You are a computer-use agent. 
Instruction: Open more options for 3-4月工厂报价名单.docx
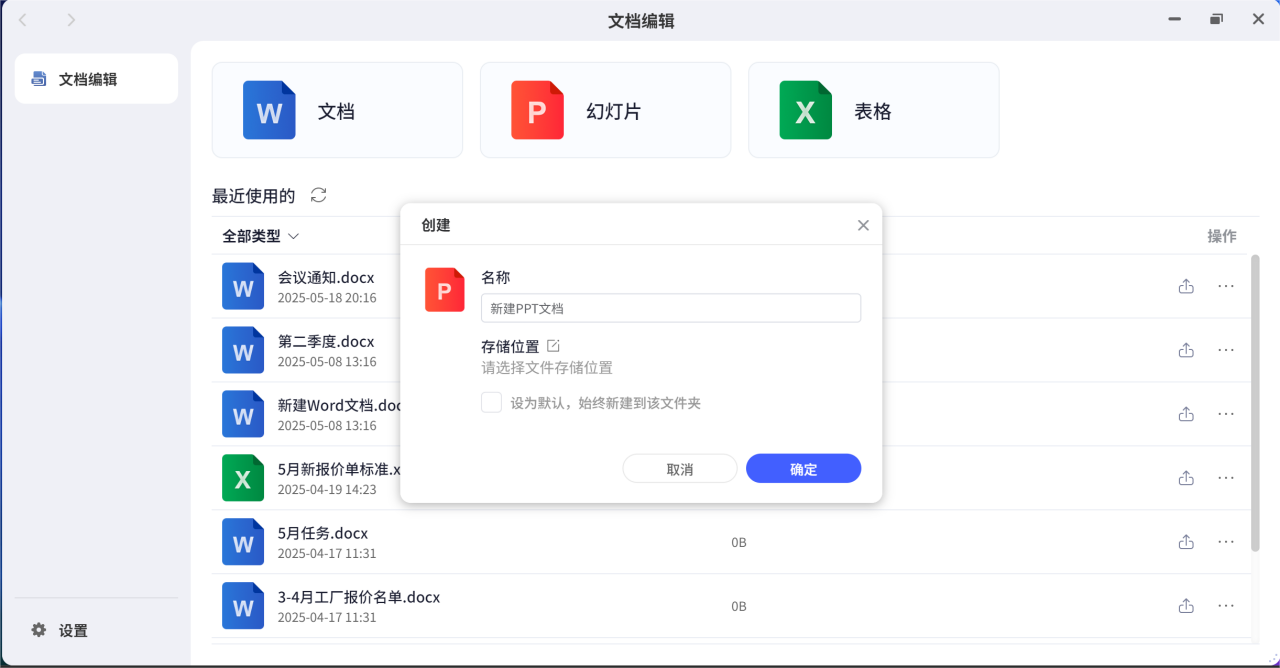(x=1226, y=606)
